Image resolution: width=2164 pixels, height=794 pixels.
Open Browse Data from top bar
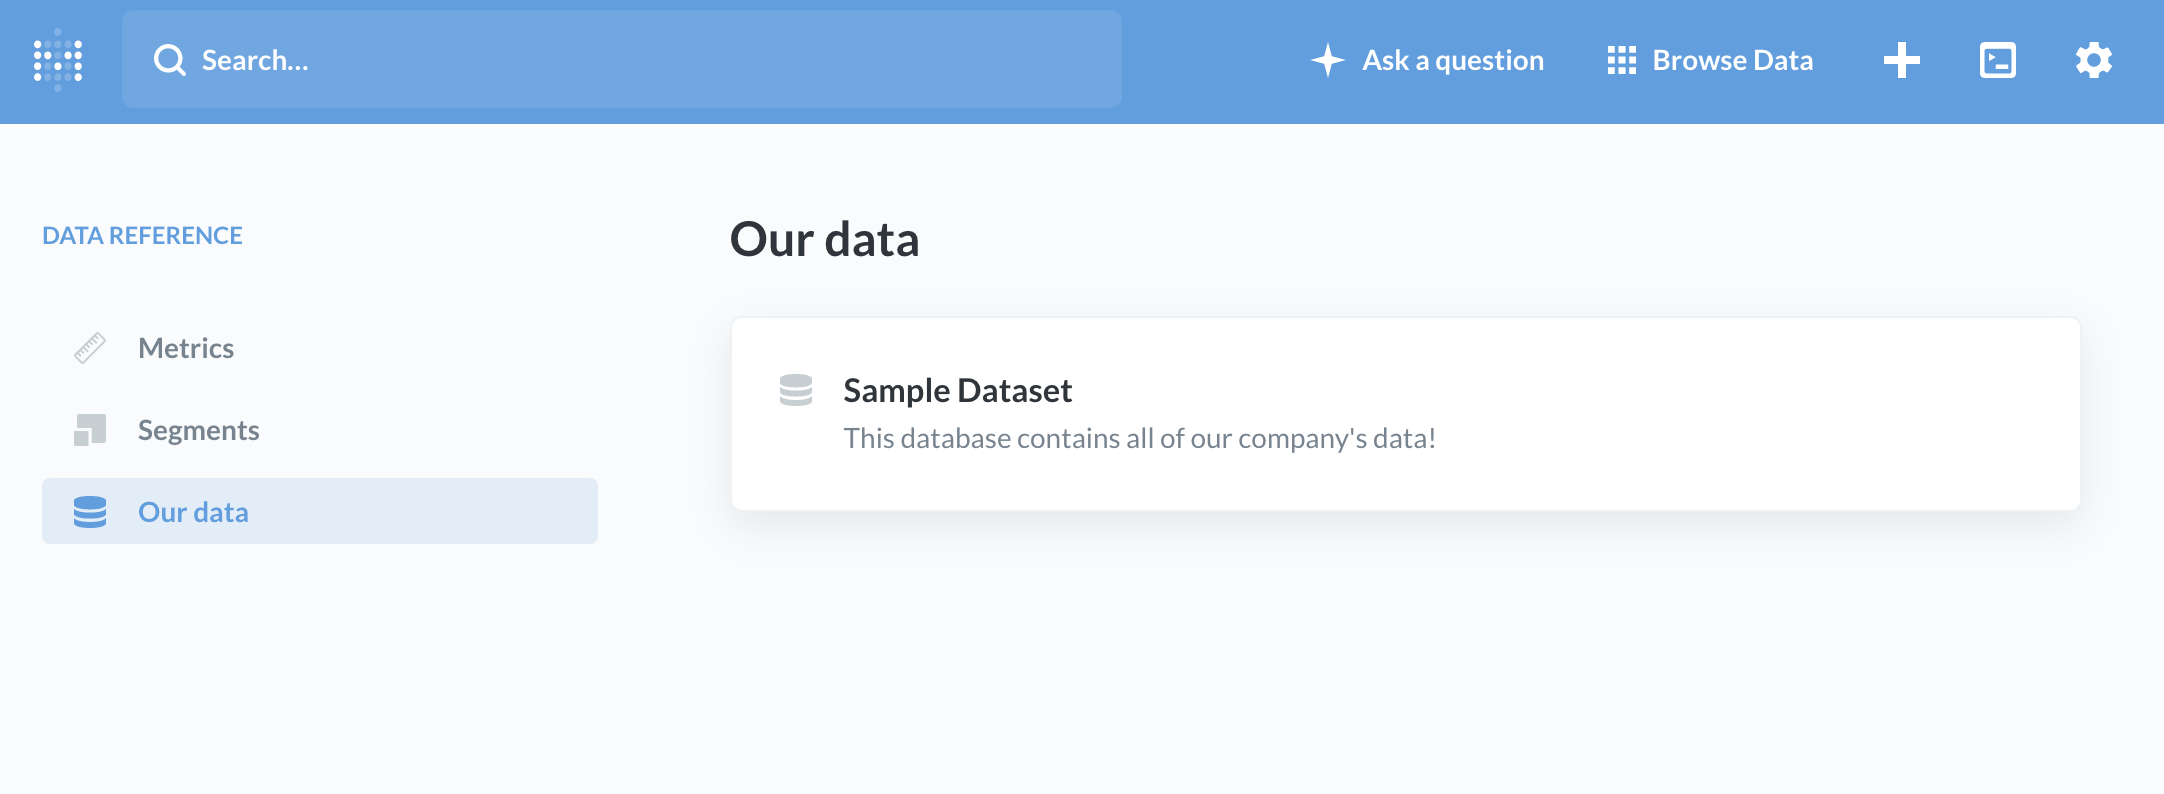(1732, 60)
